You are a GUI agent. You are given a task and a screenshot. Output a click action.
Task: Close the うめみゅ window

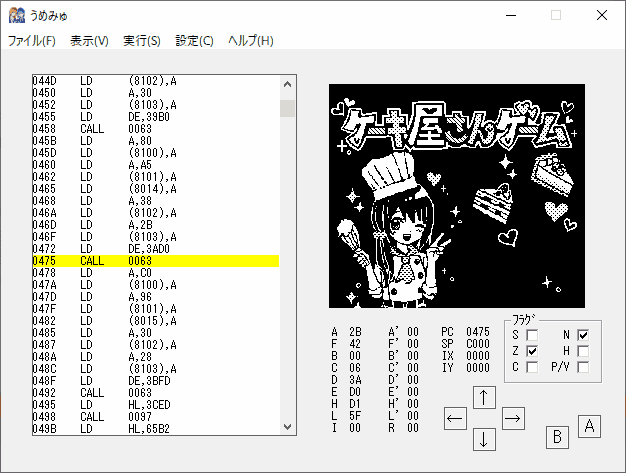(602, 16)
